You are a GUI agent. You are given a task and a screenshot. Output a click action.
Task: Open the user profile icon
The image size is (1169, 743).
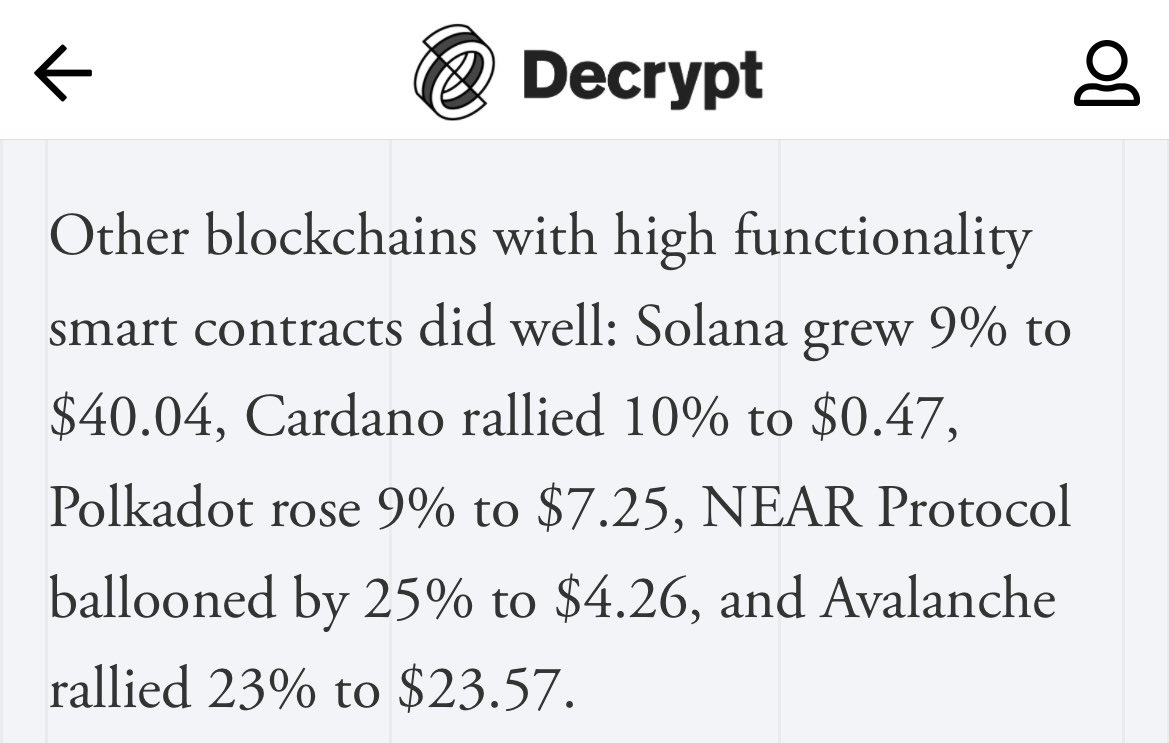pyautogui.click(x=1106, y=73)
